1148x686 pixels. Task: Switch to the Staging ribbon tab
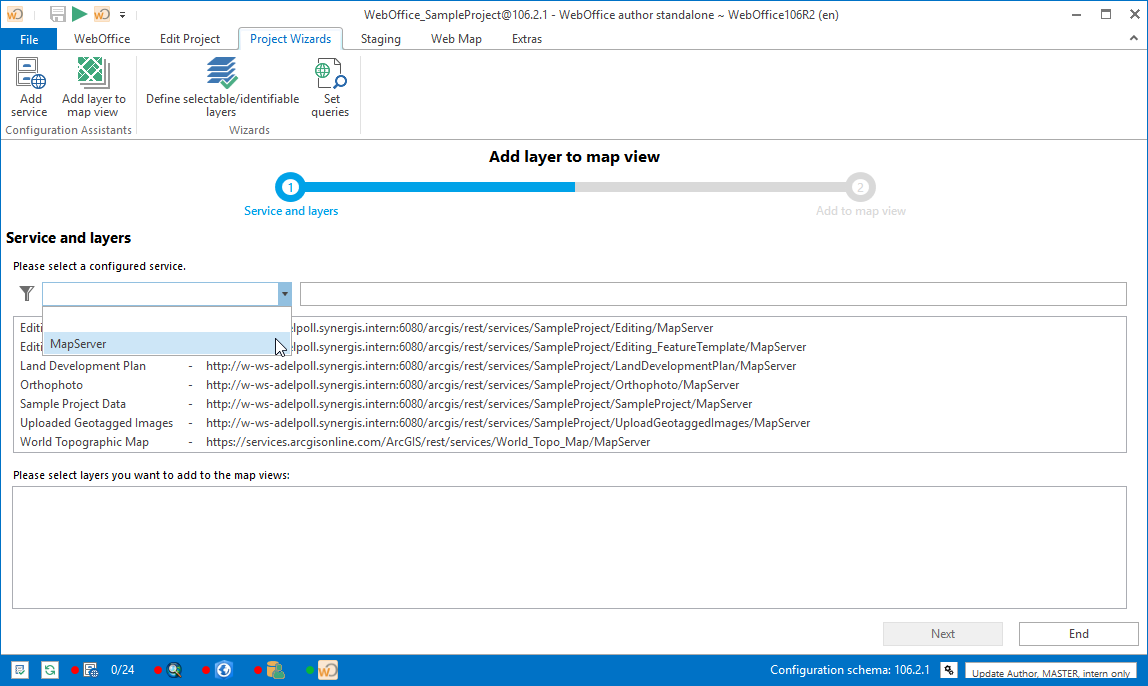(x=380, y=39)
